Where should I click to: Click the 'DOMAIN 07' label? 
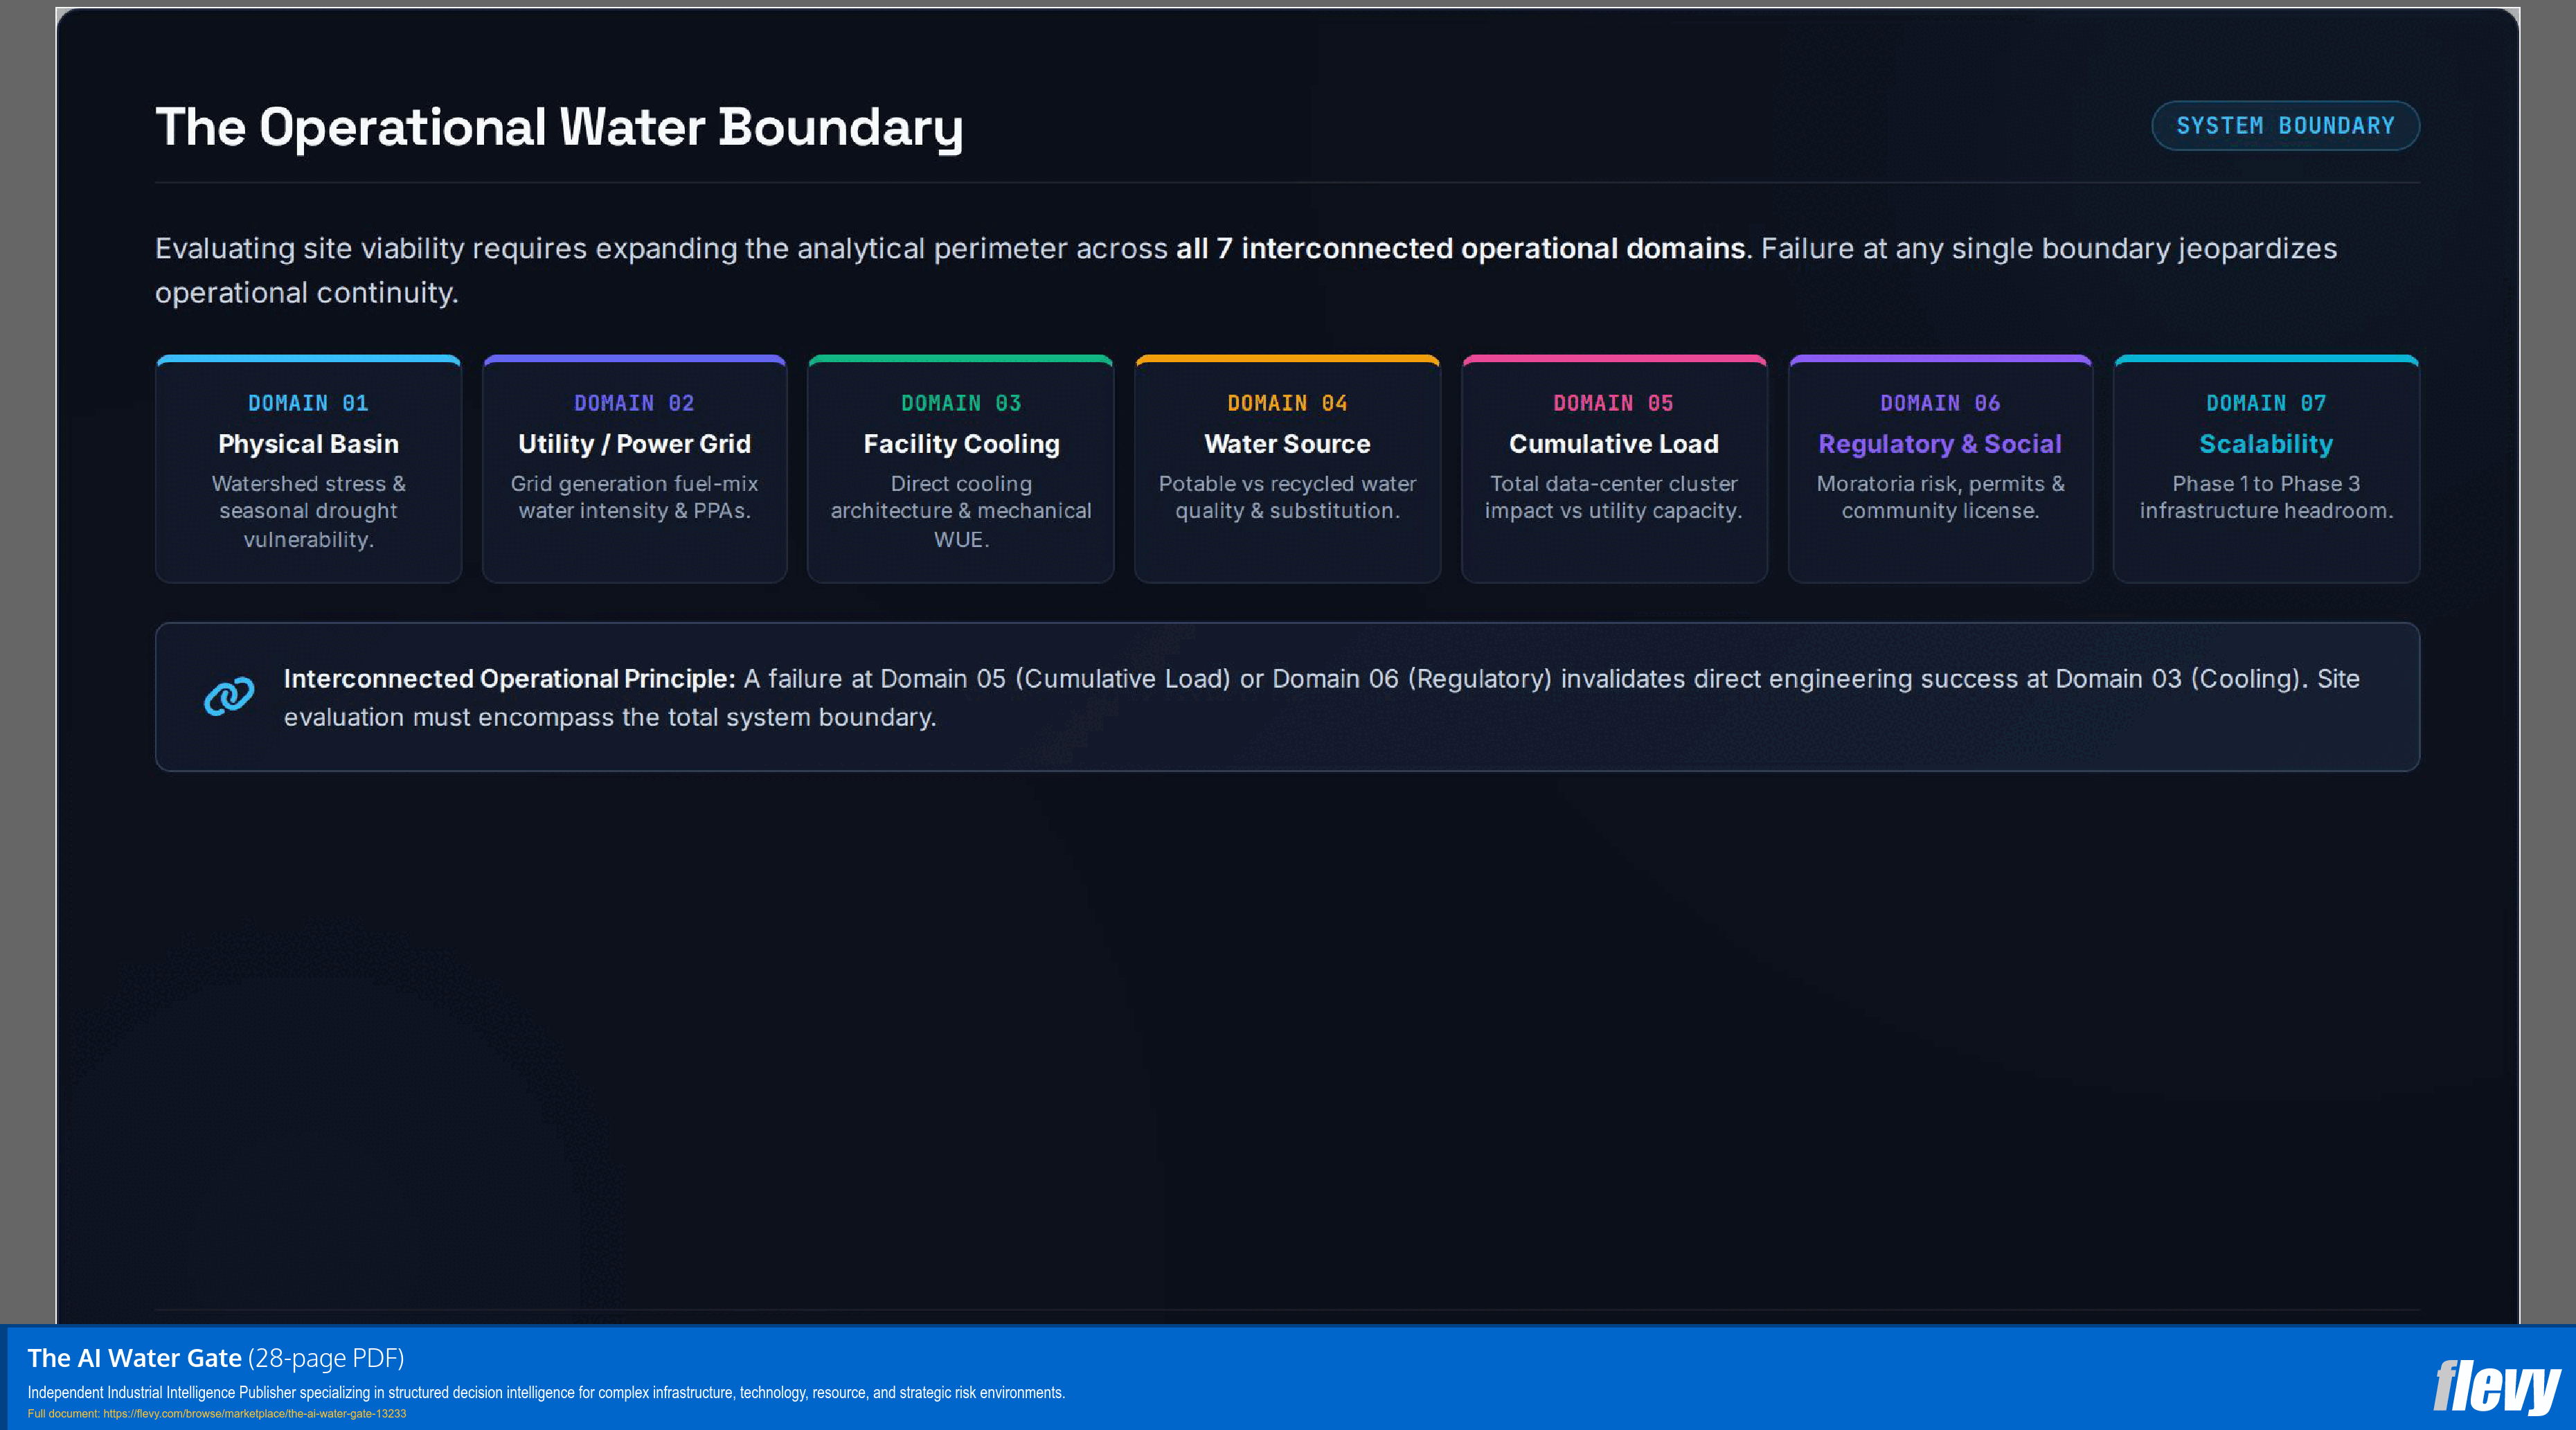pos(2266,403)
